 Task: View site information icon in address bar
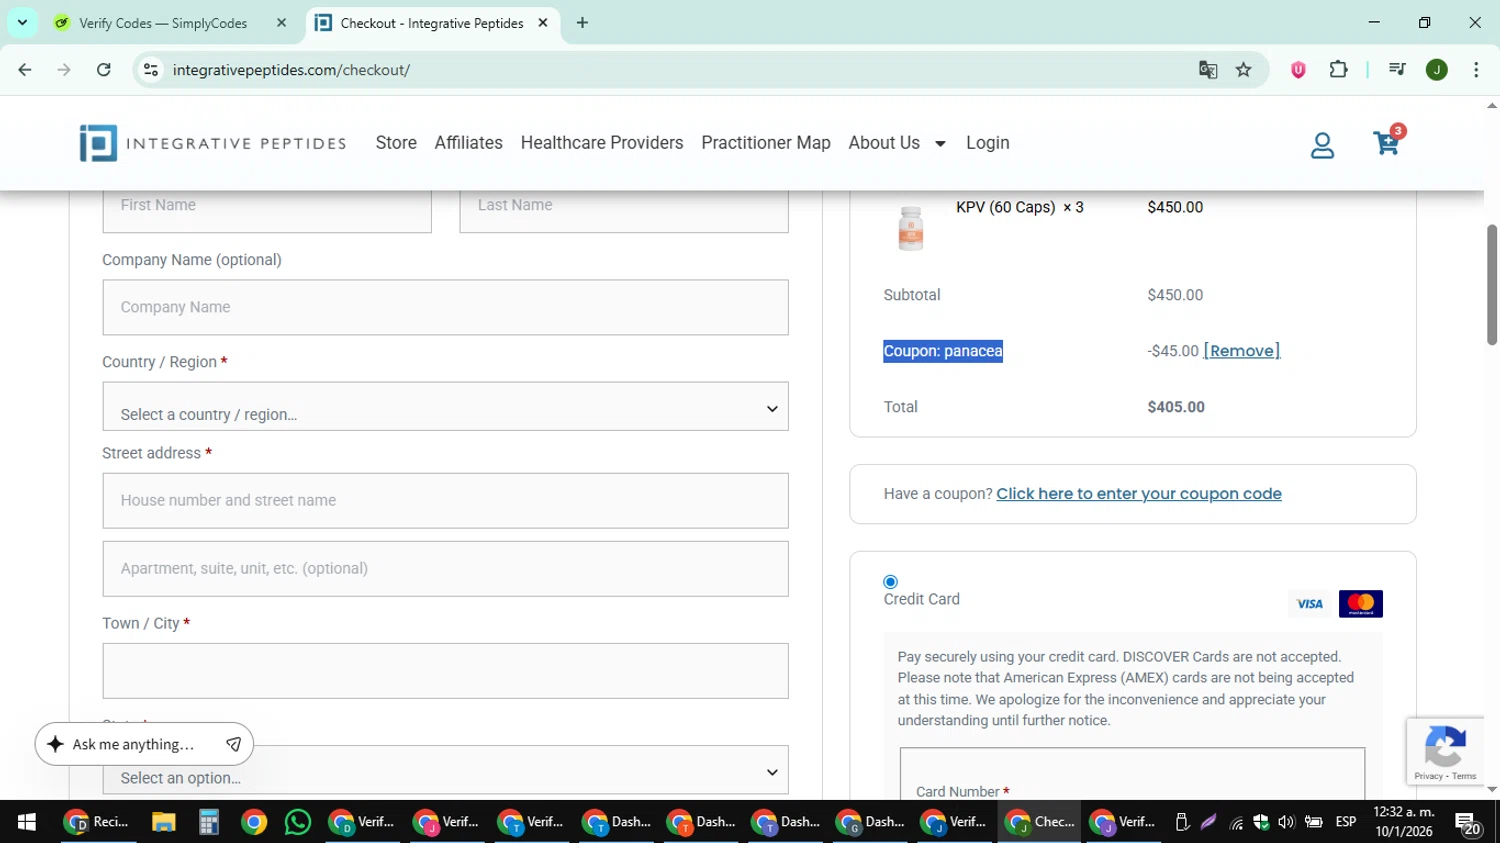(x=151, y=70)
